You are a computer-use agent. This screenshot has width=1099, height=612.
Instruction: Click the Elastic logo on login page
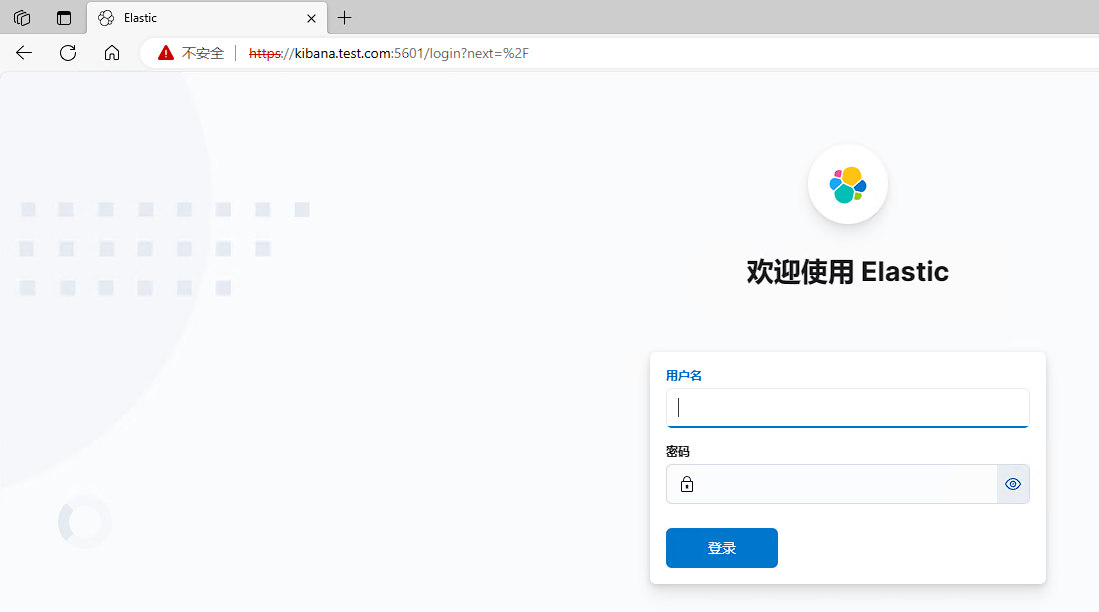click(x=847, y=184)
